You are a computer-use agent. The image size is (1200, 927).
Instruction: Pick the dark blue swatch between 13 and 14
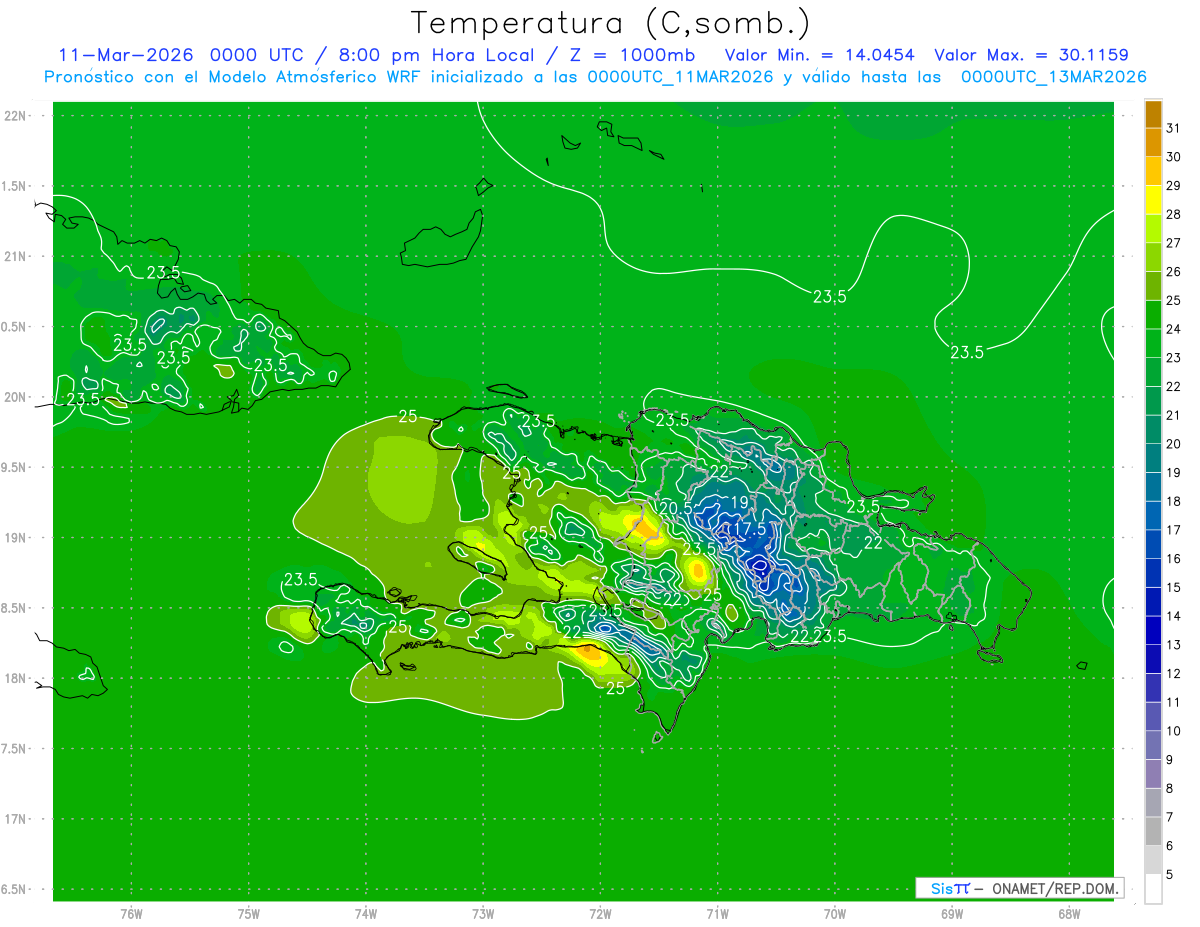click(1153, 631)
